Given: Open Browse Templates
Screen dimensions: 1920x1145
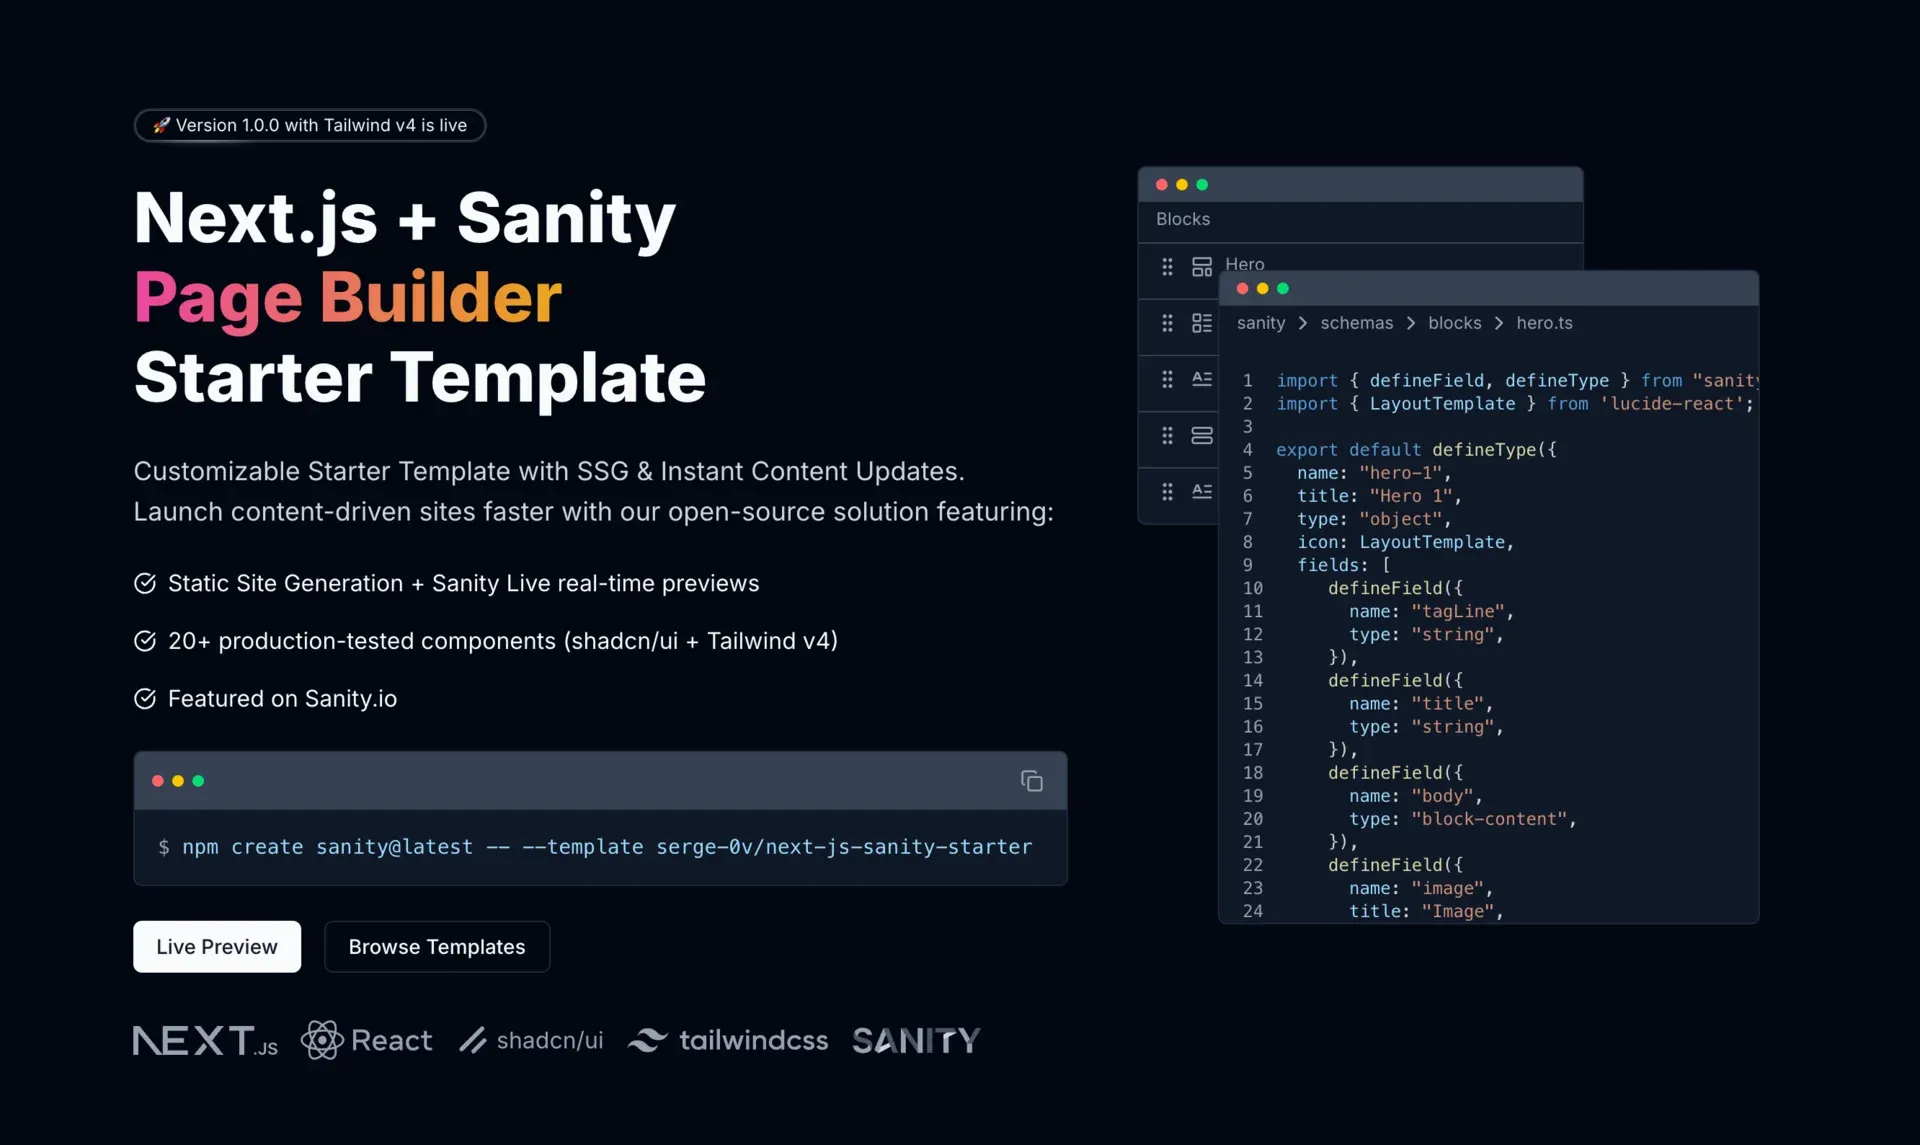Looking at the screenshot, I should point(437,946).
